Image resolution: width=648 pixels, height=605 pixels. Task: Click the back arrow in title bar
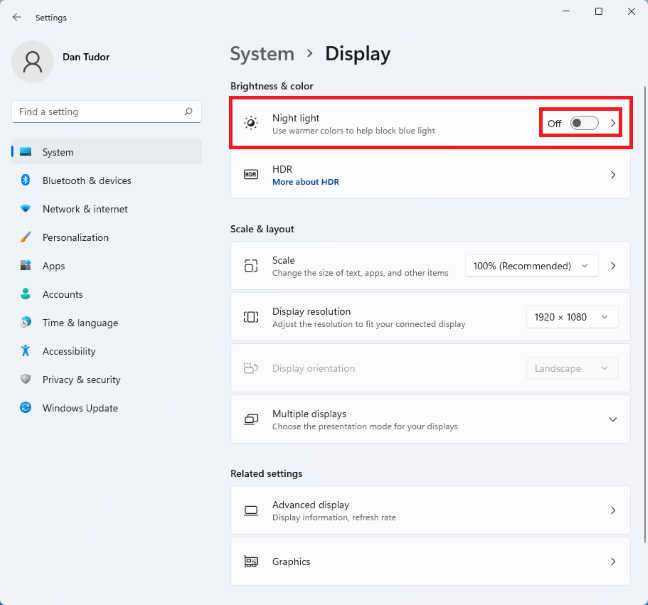(16, 17)
